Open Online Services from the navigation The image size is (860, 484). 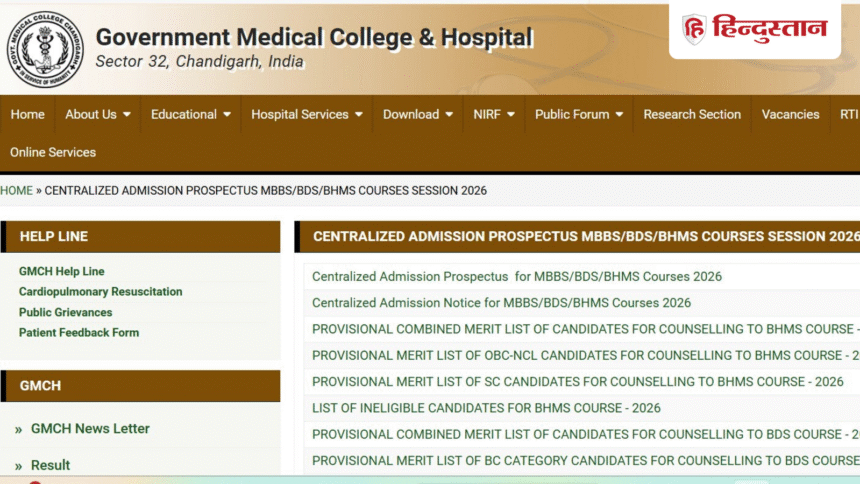53,152
